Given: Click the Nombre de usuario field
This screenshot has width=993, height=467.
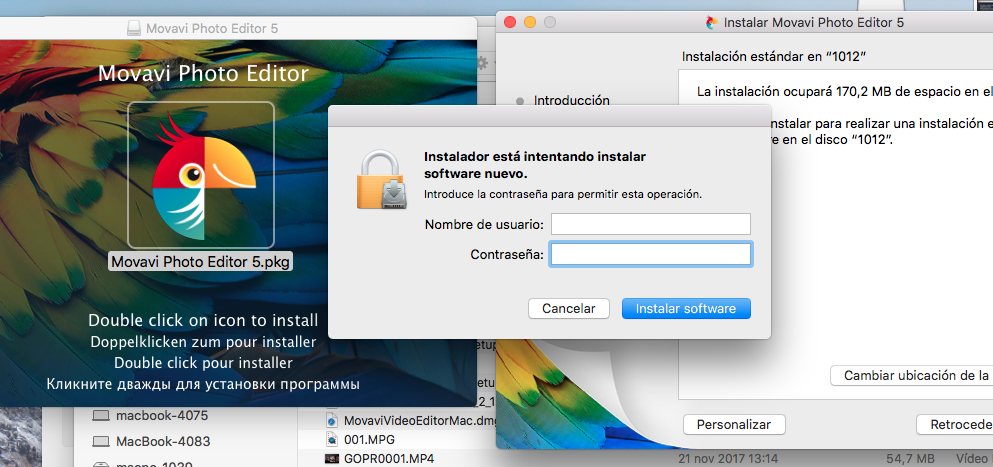Looking at the screenshot, I should 650,224.
